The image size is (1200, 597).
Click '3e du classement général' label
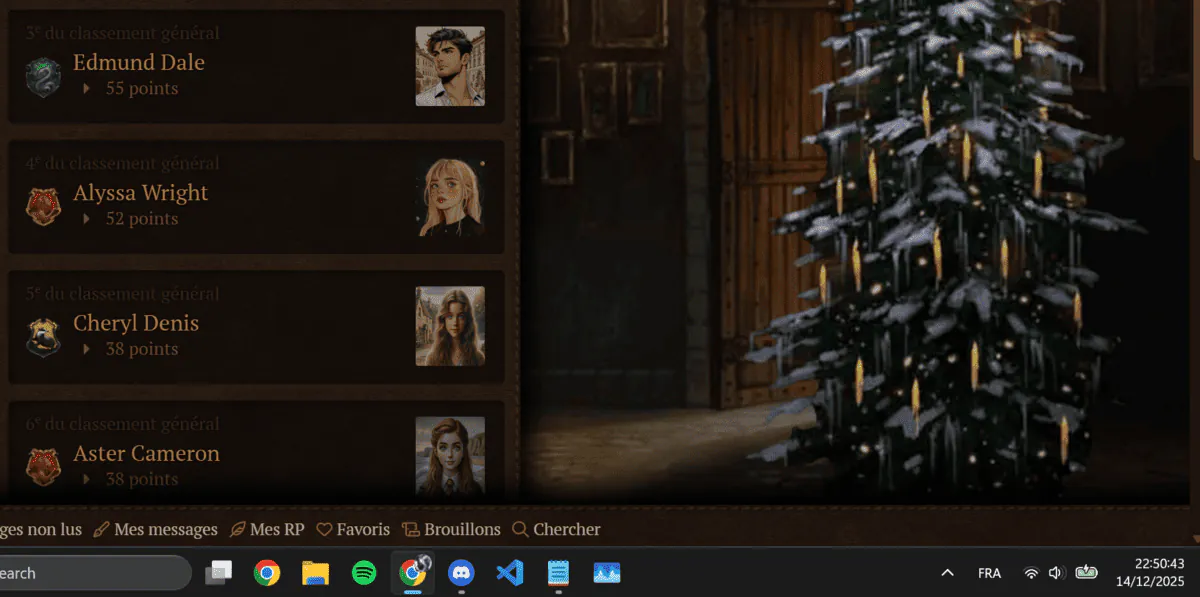[x=123, y=33]
